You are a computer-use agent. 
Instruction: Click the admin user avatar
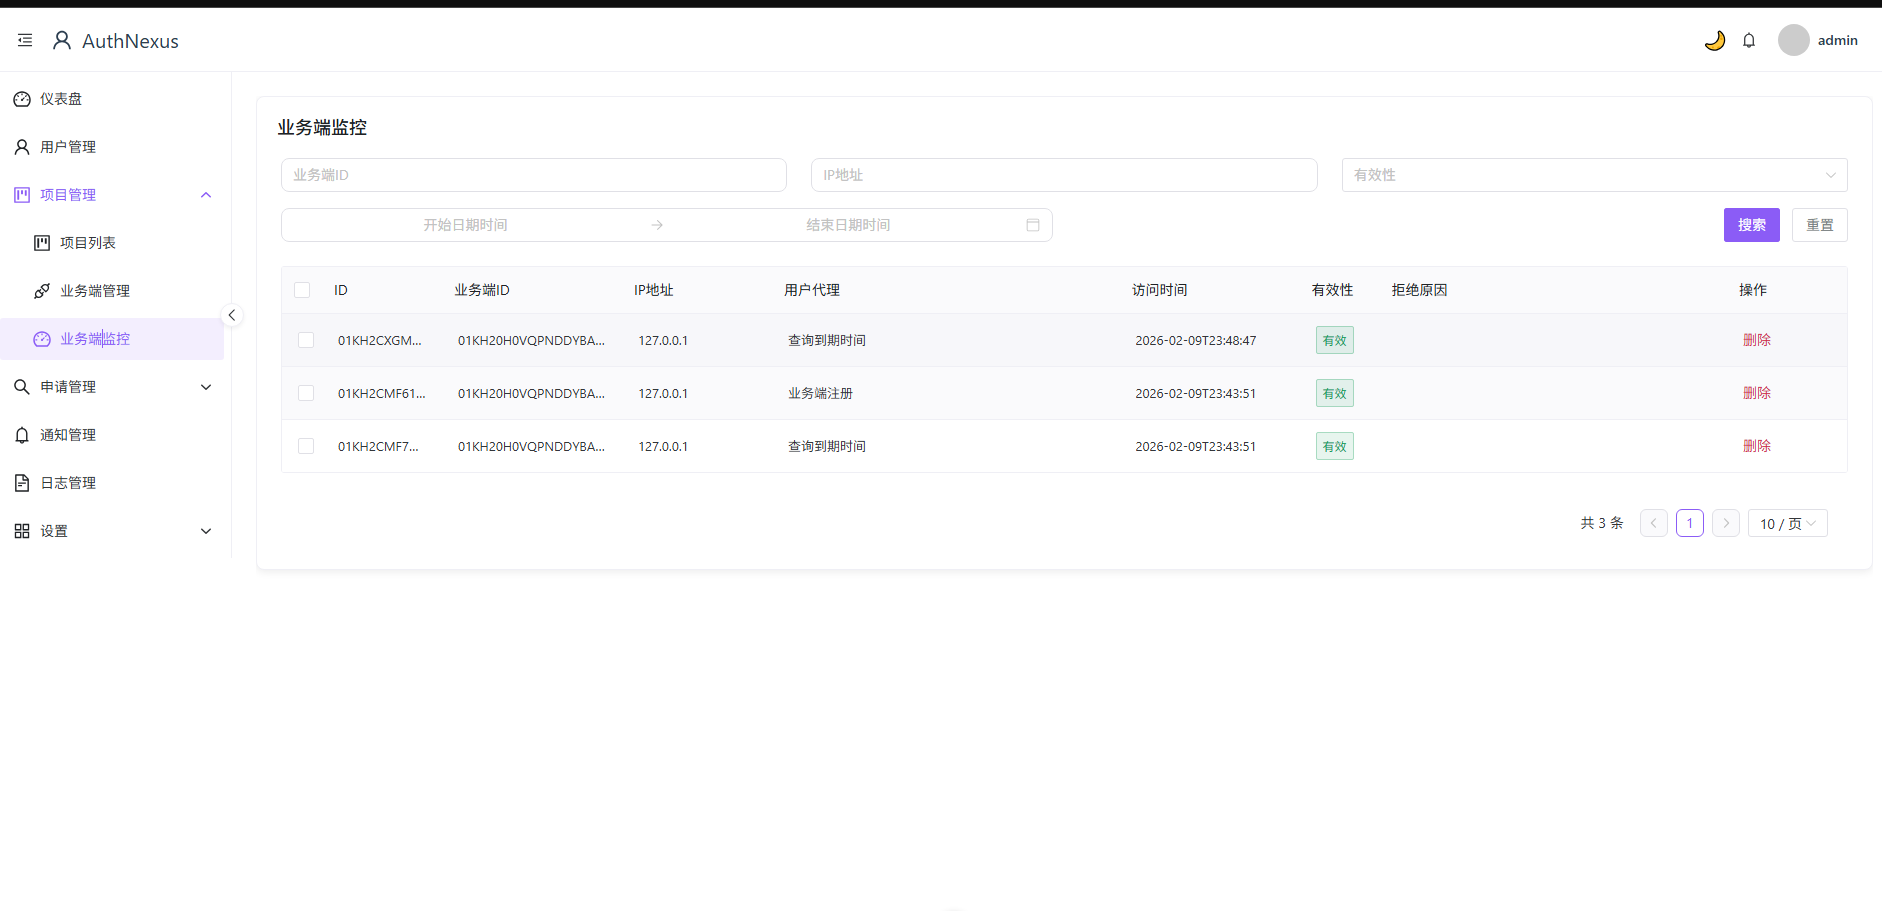click(1793, 40)
